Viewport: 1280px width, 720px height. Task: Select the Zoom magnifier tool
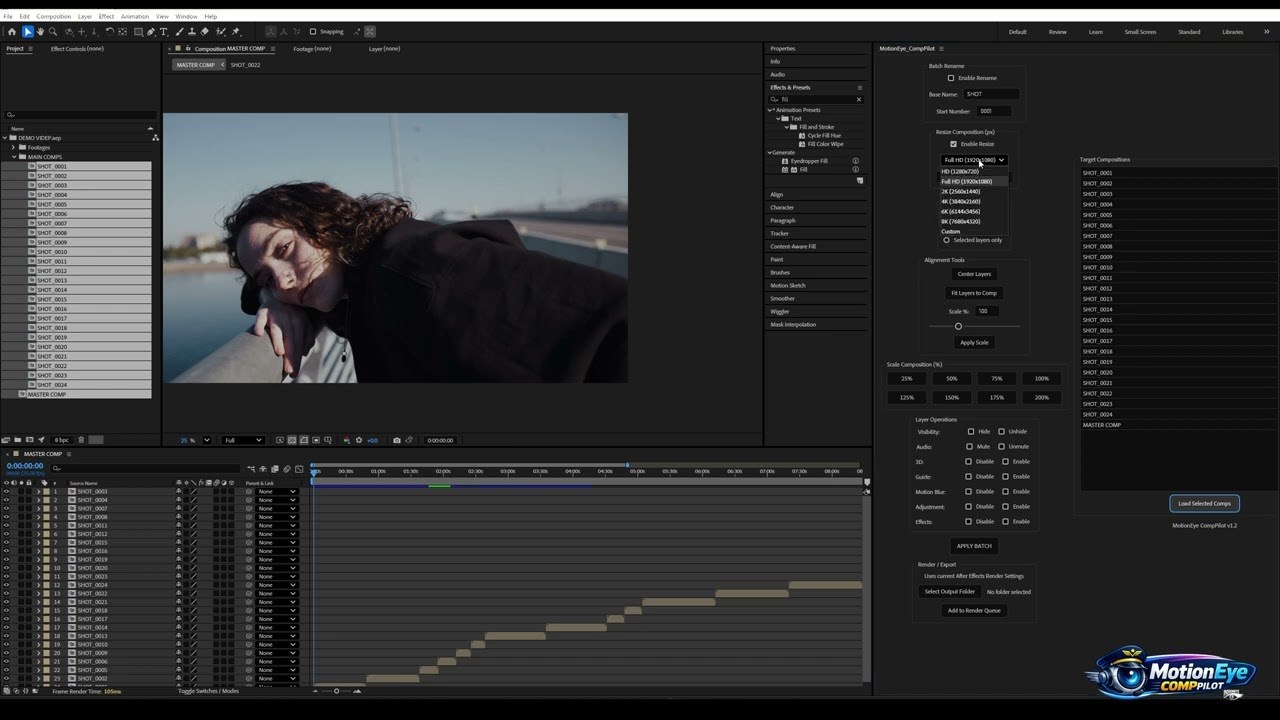click(x=53, y=32)
